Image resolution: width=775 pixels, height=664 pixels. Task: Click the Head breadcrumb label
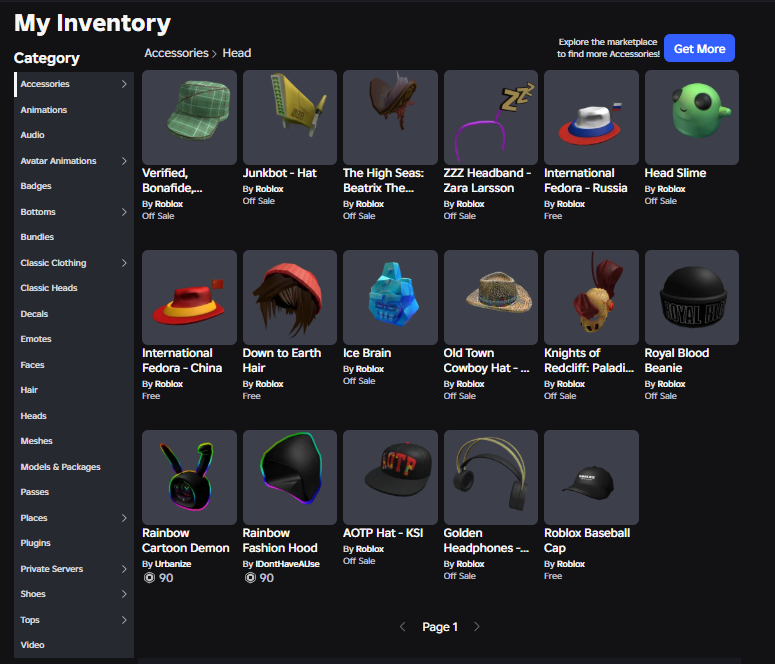click(237, 53)
